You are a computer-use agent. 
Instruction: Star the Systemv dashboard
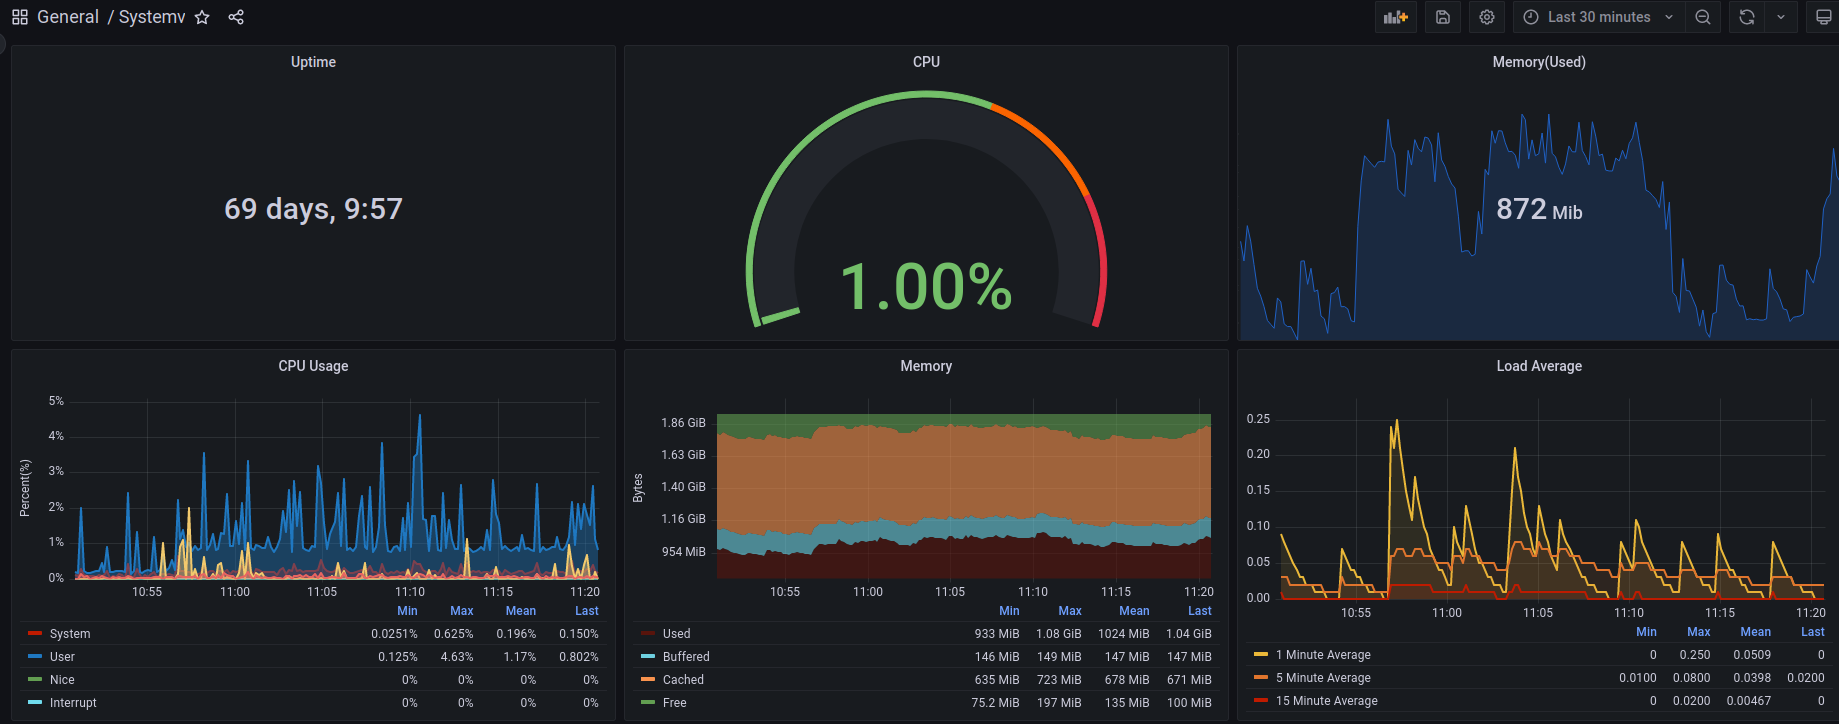202,17
